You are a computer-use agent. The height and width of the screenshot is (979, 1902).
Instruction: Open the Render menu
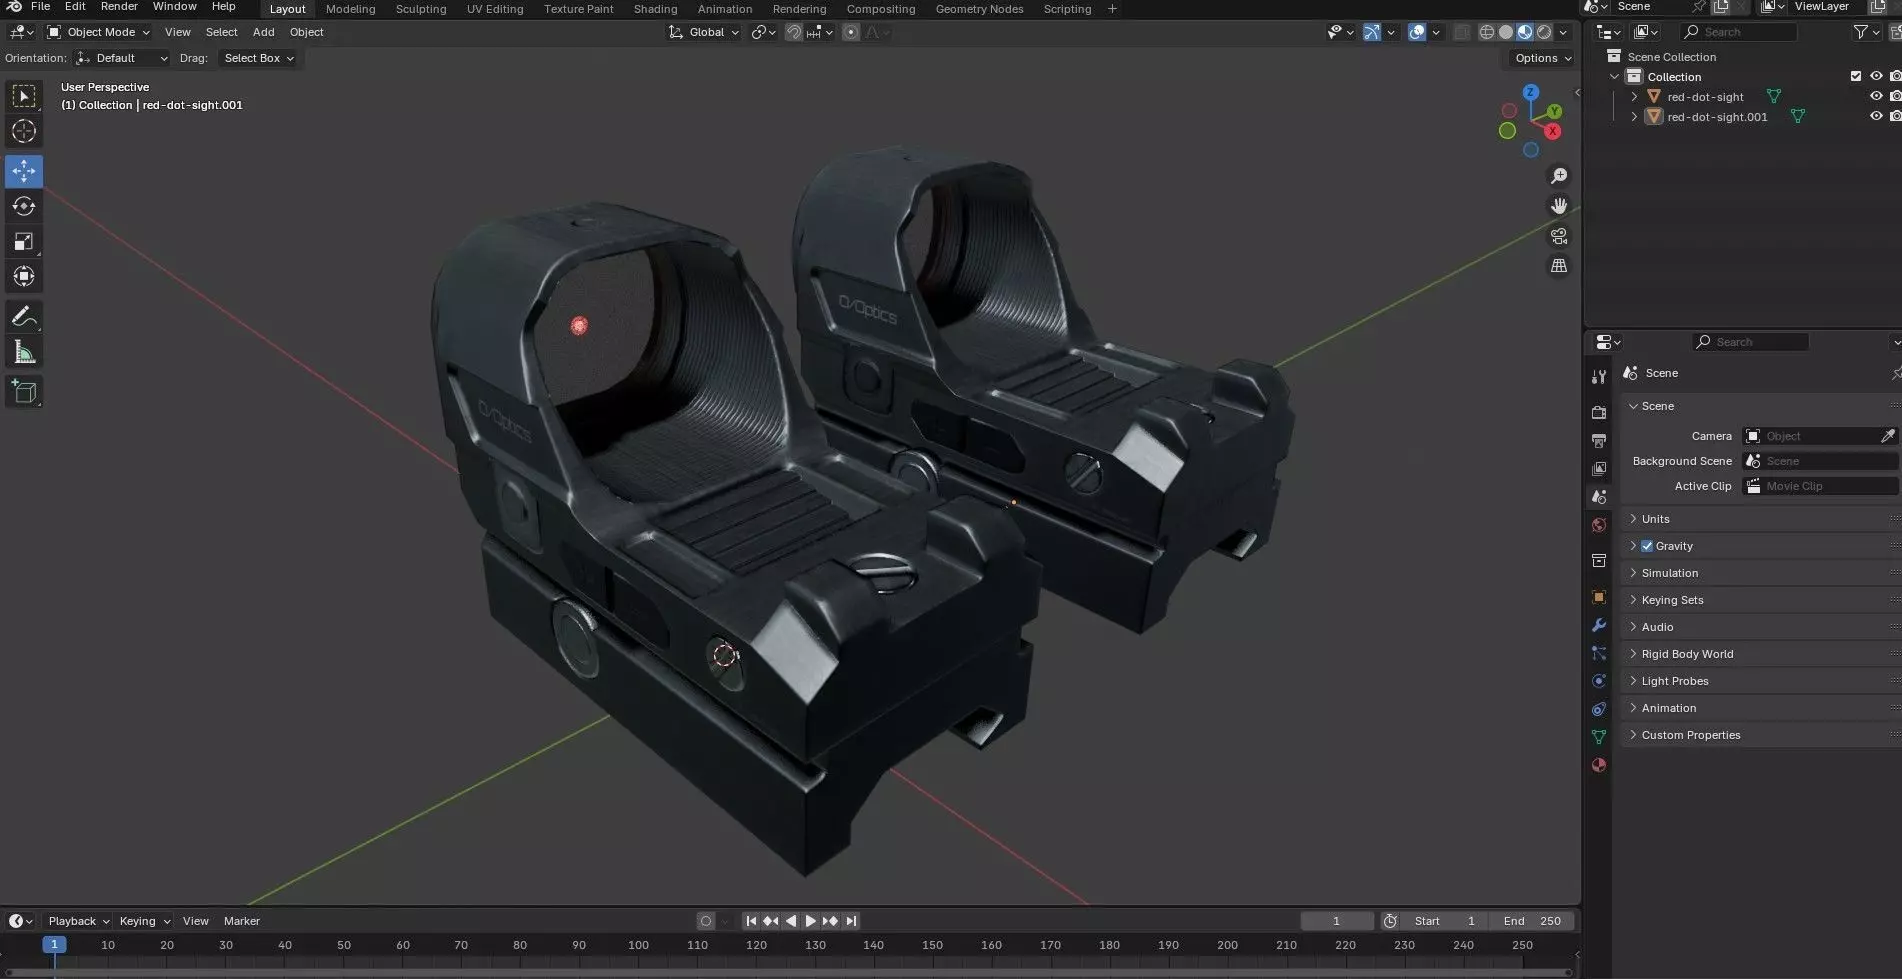119,7
